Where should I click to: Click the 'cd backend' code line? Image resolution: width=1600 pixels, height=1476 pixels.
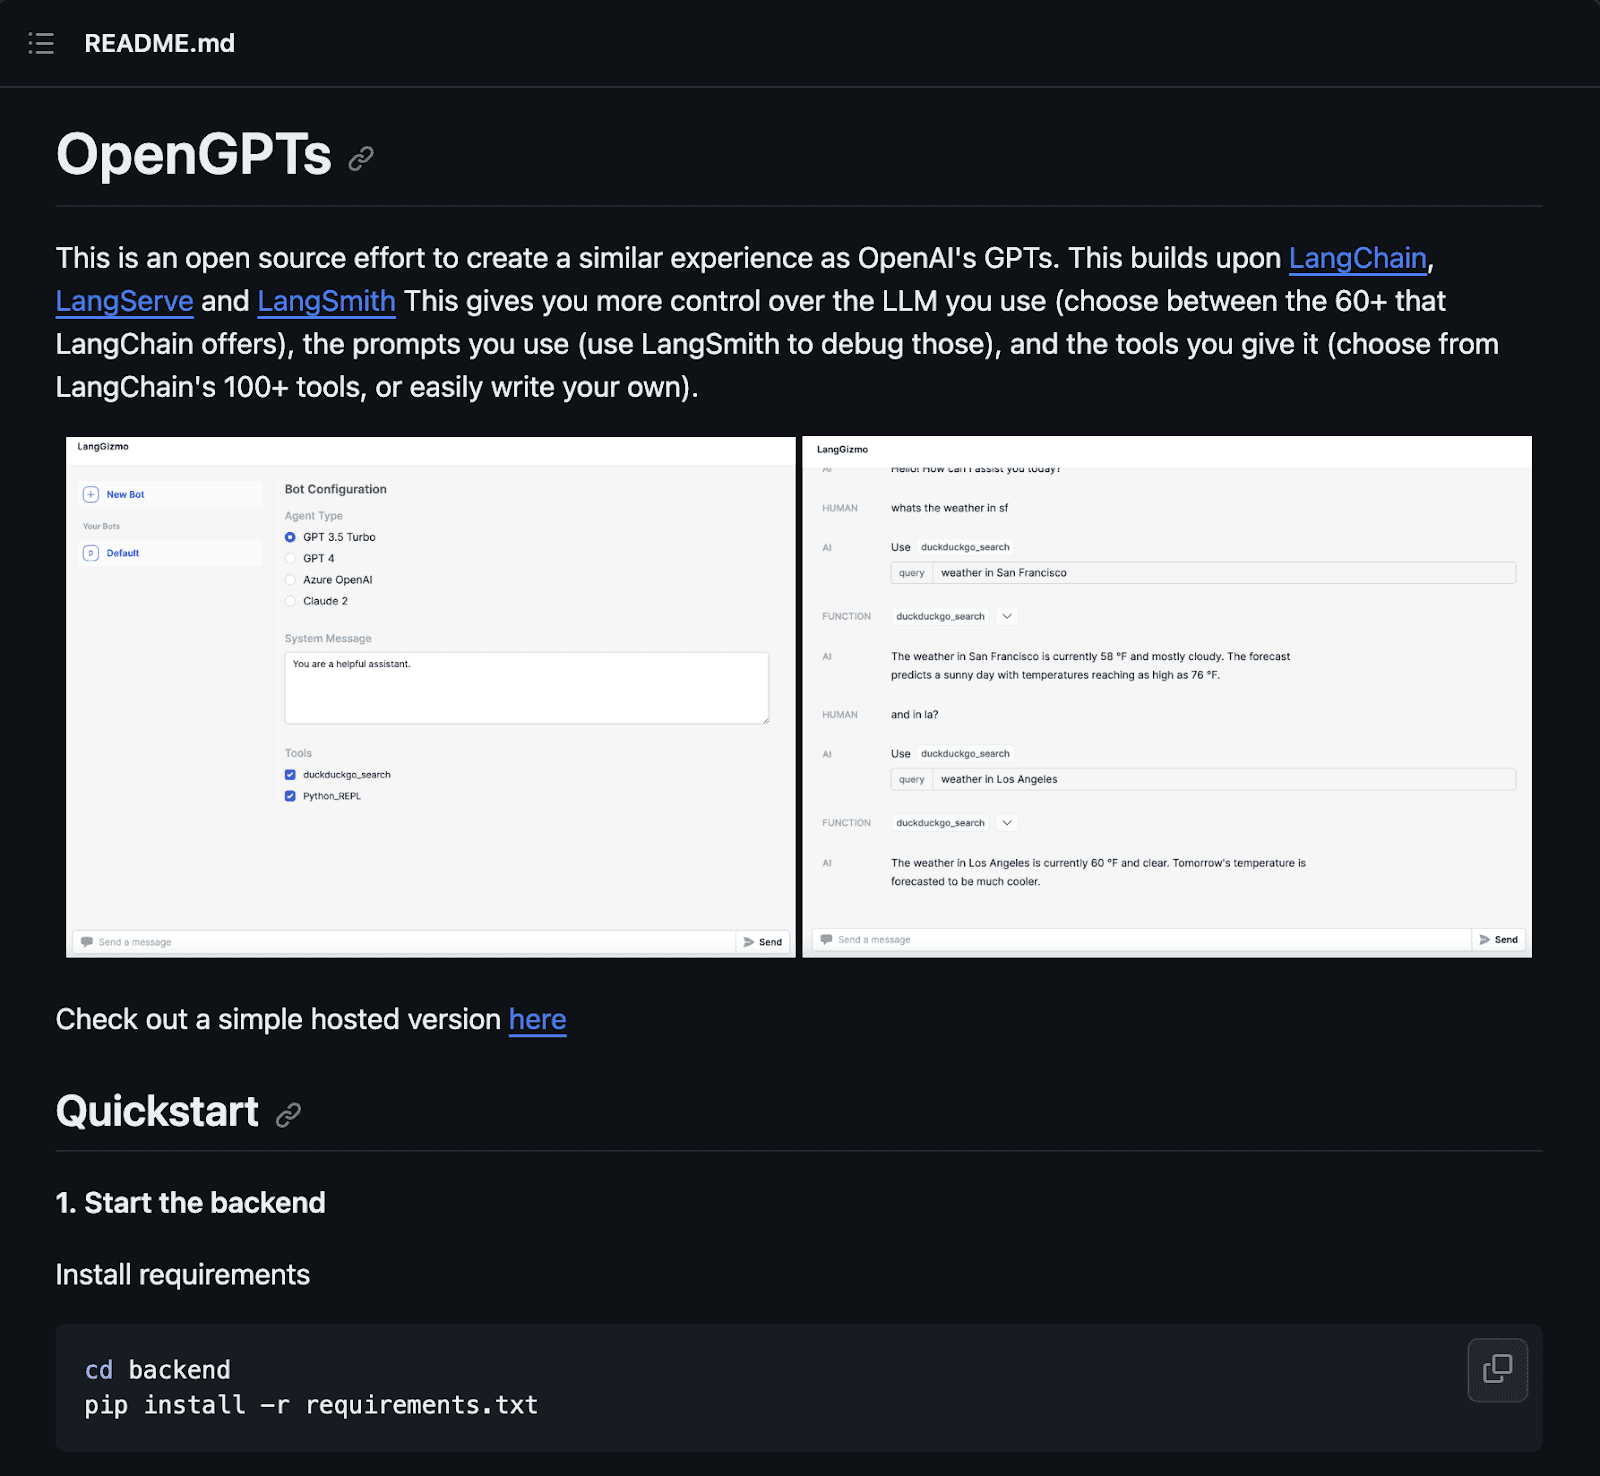pyautogui.click(x=158, y=1370)
